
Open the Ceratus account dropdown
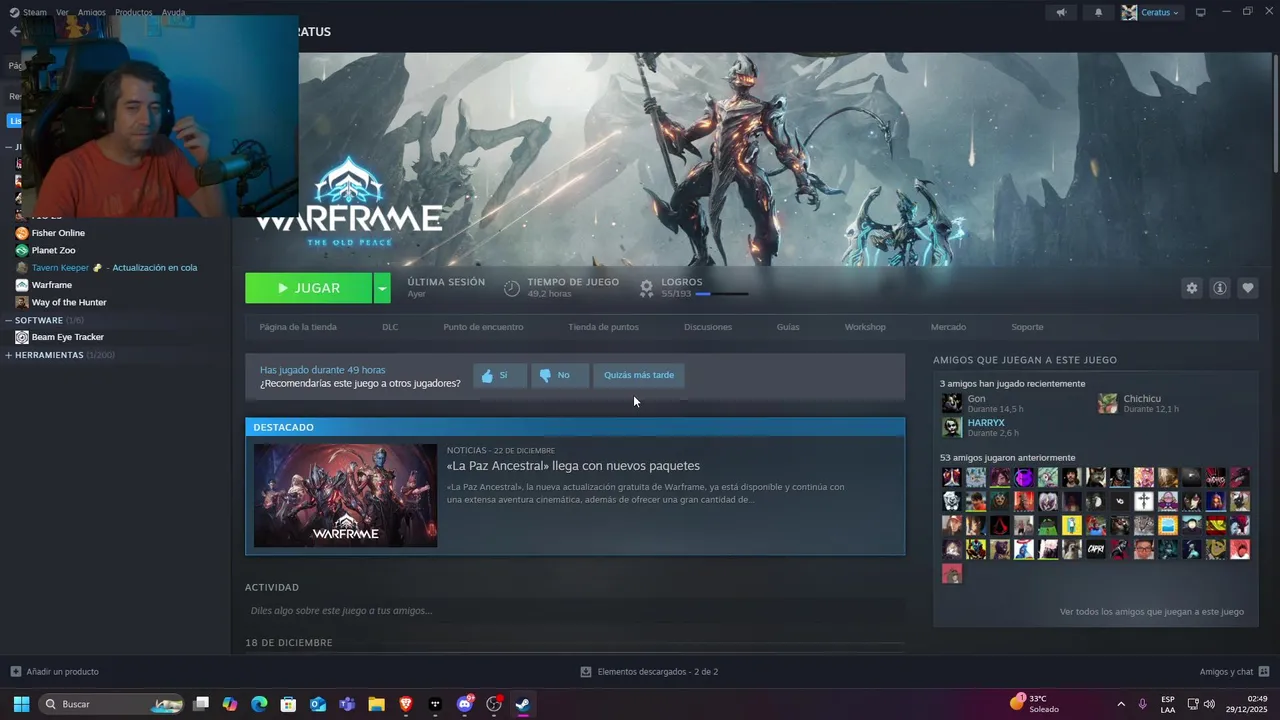pos(1151,13)
